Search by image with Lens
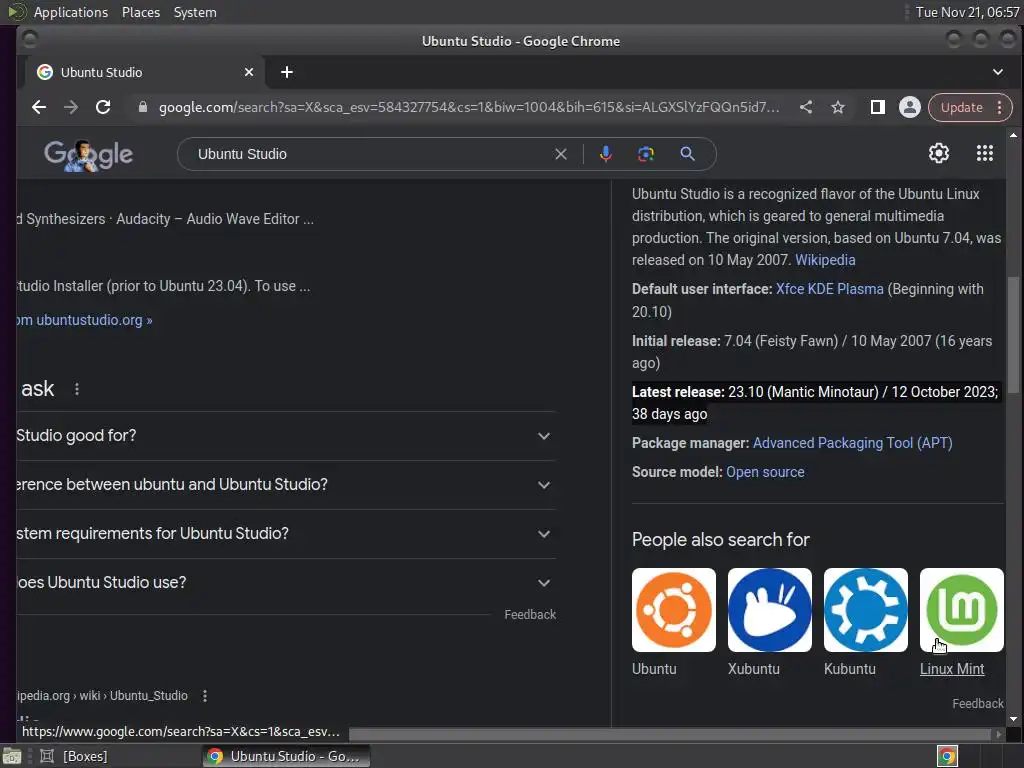 pyautogui.click(x=646, y=154)
